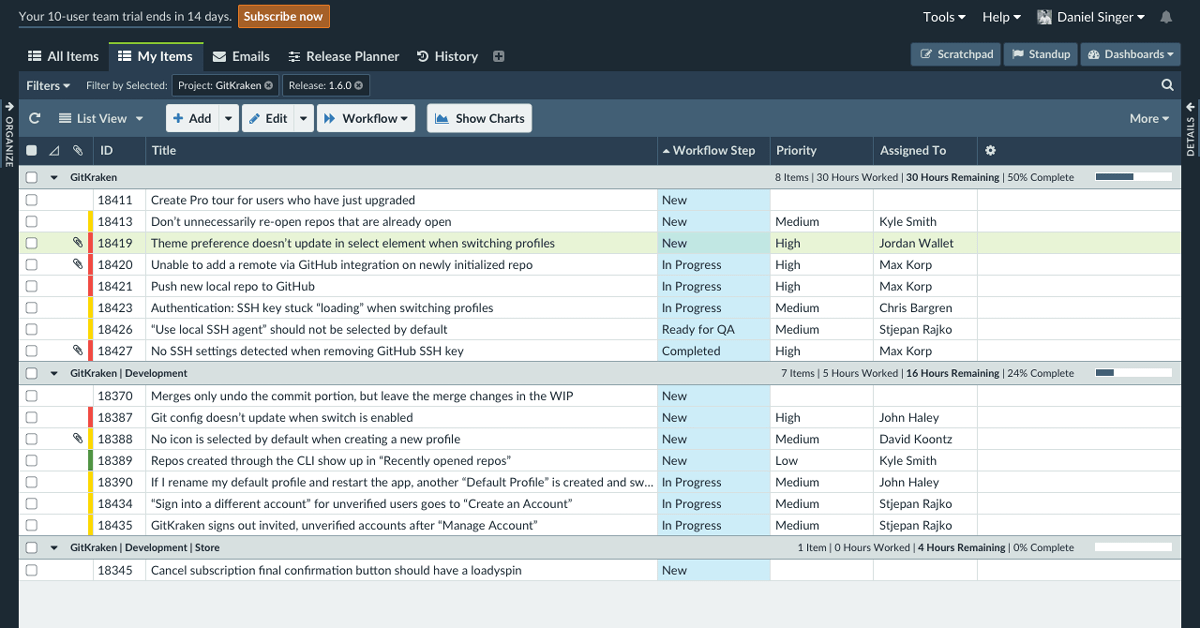Collapse GitKraken | Development | Store group
The image size is (1200, 628).
pos(54,548)
